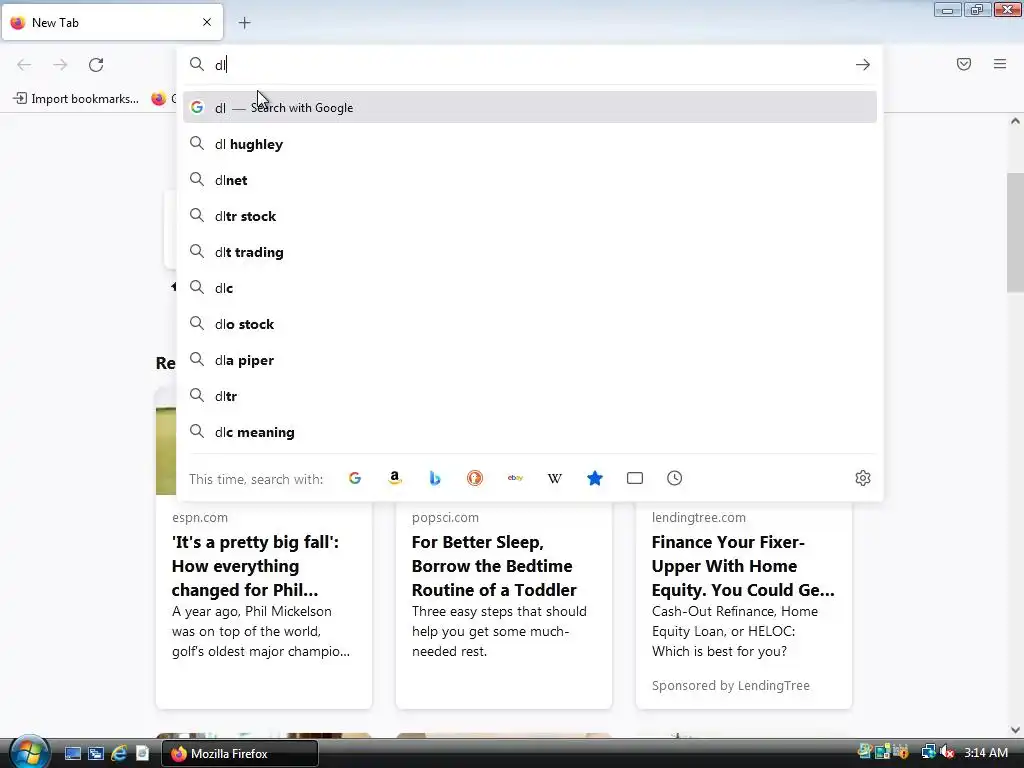Select the 'dltr stock' suggestion
Image resolution: width=1024 pixels, height=768 pixels.
click(x=530, y=216)
